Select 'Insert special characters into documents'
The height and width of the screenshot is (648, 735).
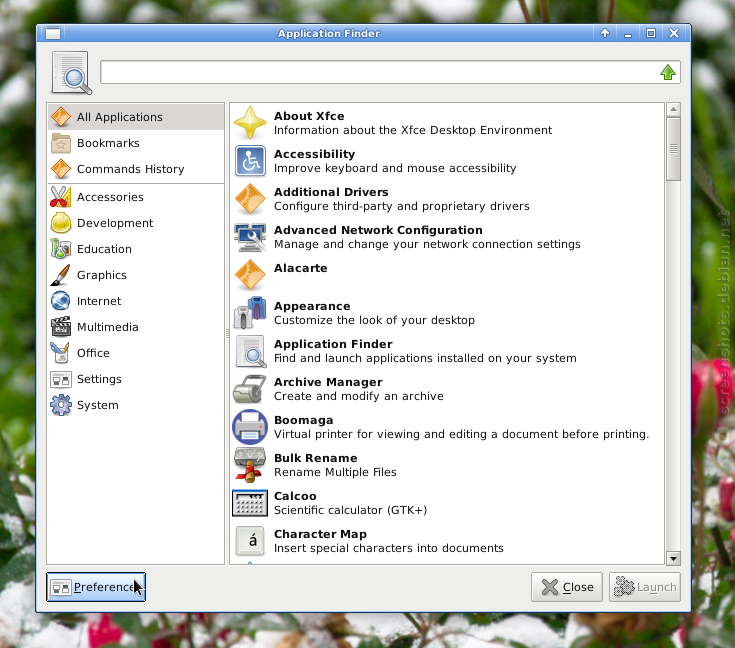point(389,548)
